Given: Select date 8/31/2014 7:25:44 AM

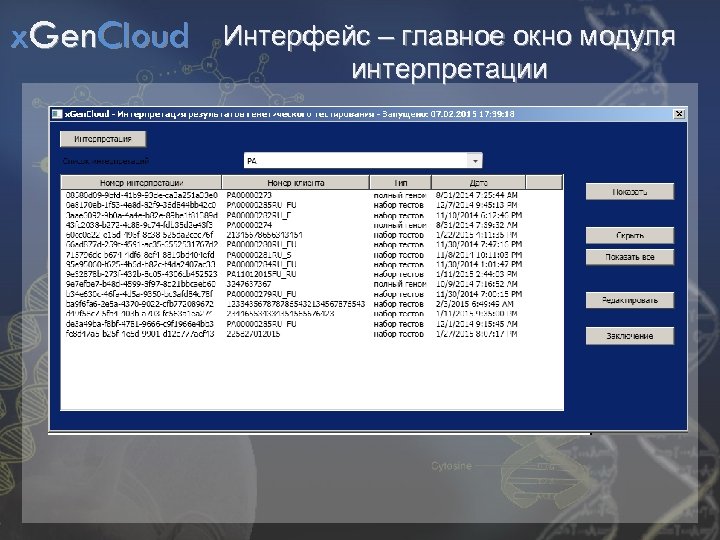Looking at the screenshot, I should [477, 195].
